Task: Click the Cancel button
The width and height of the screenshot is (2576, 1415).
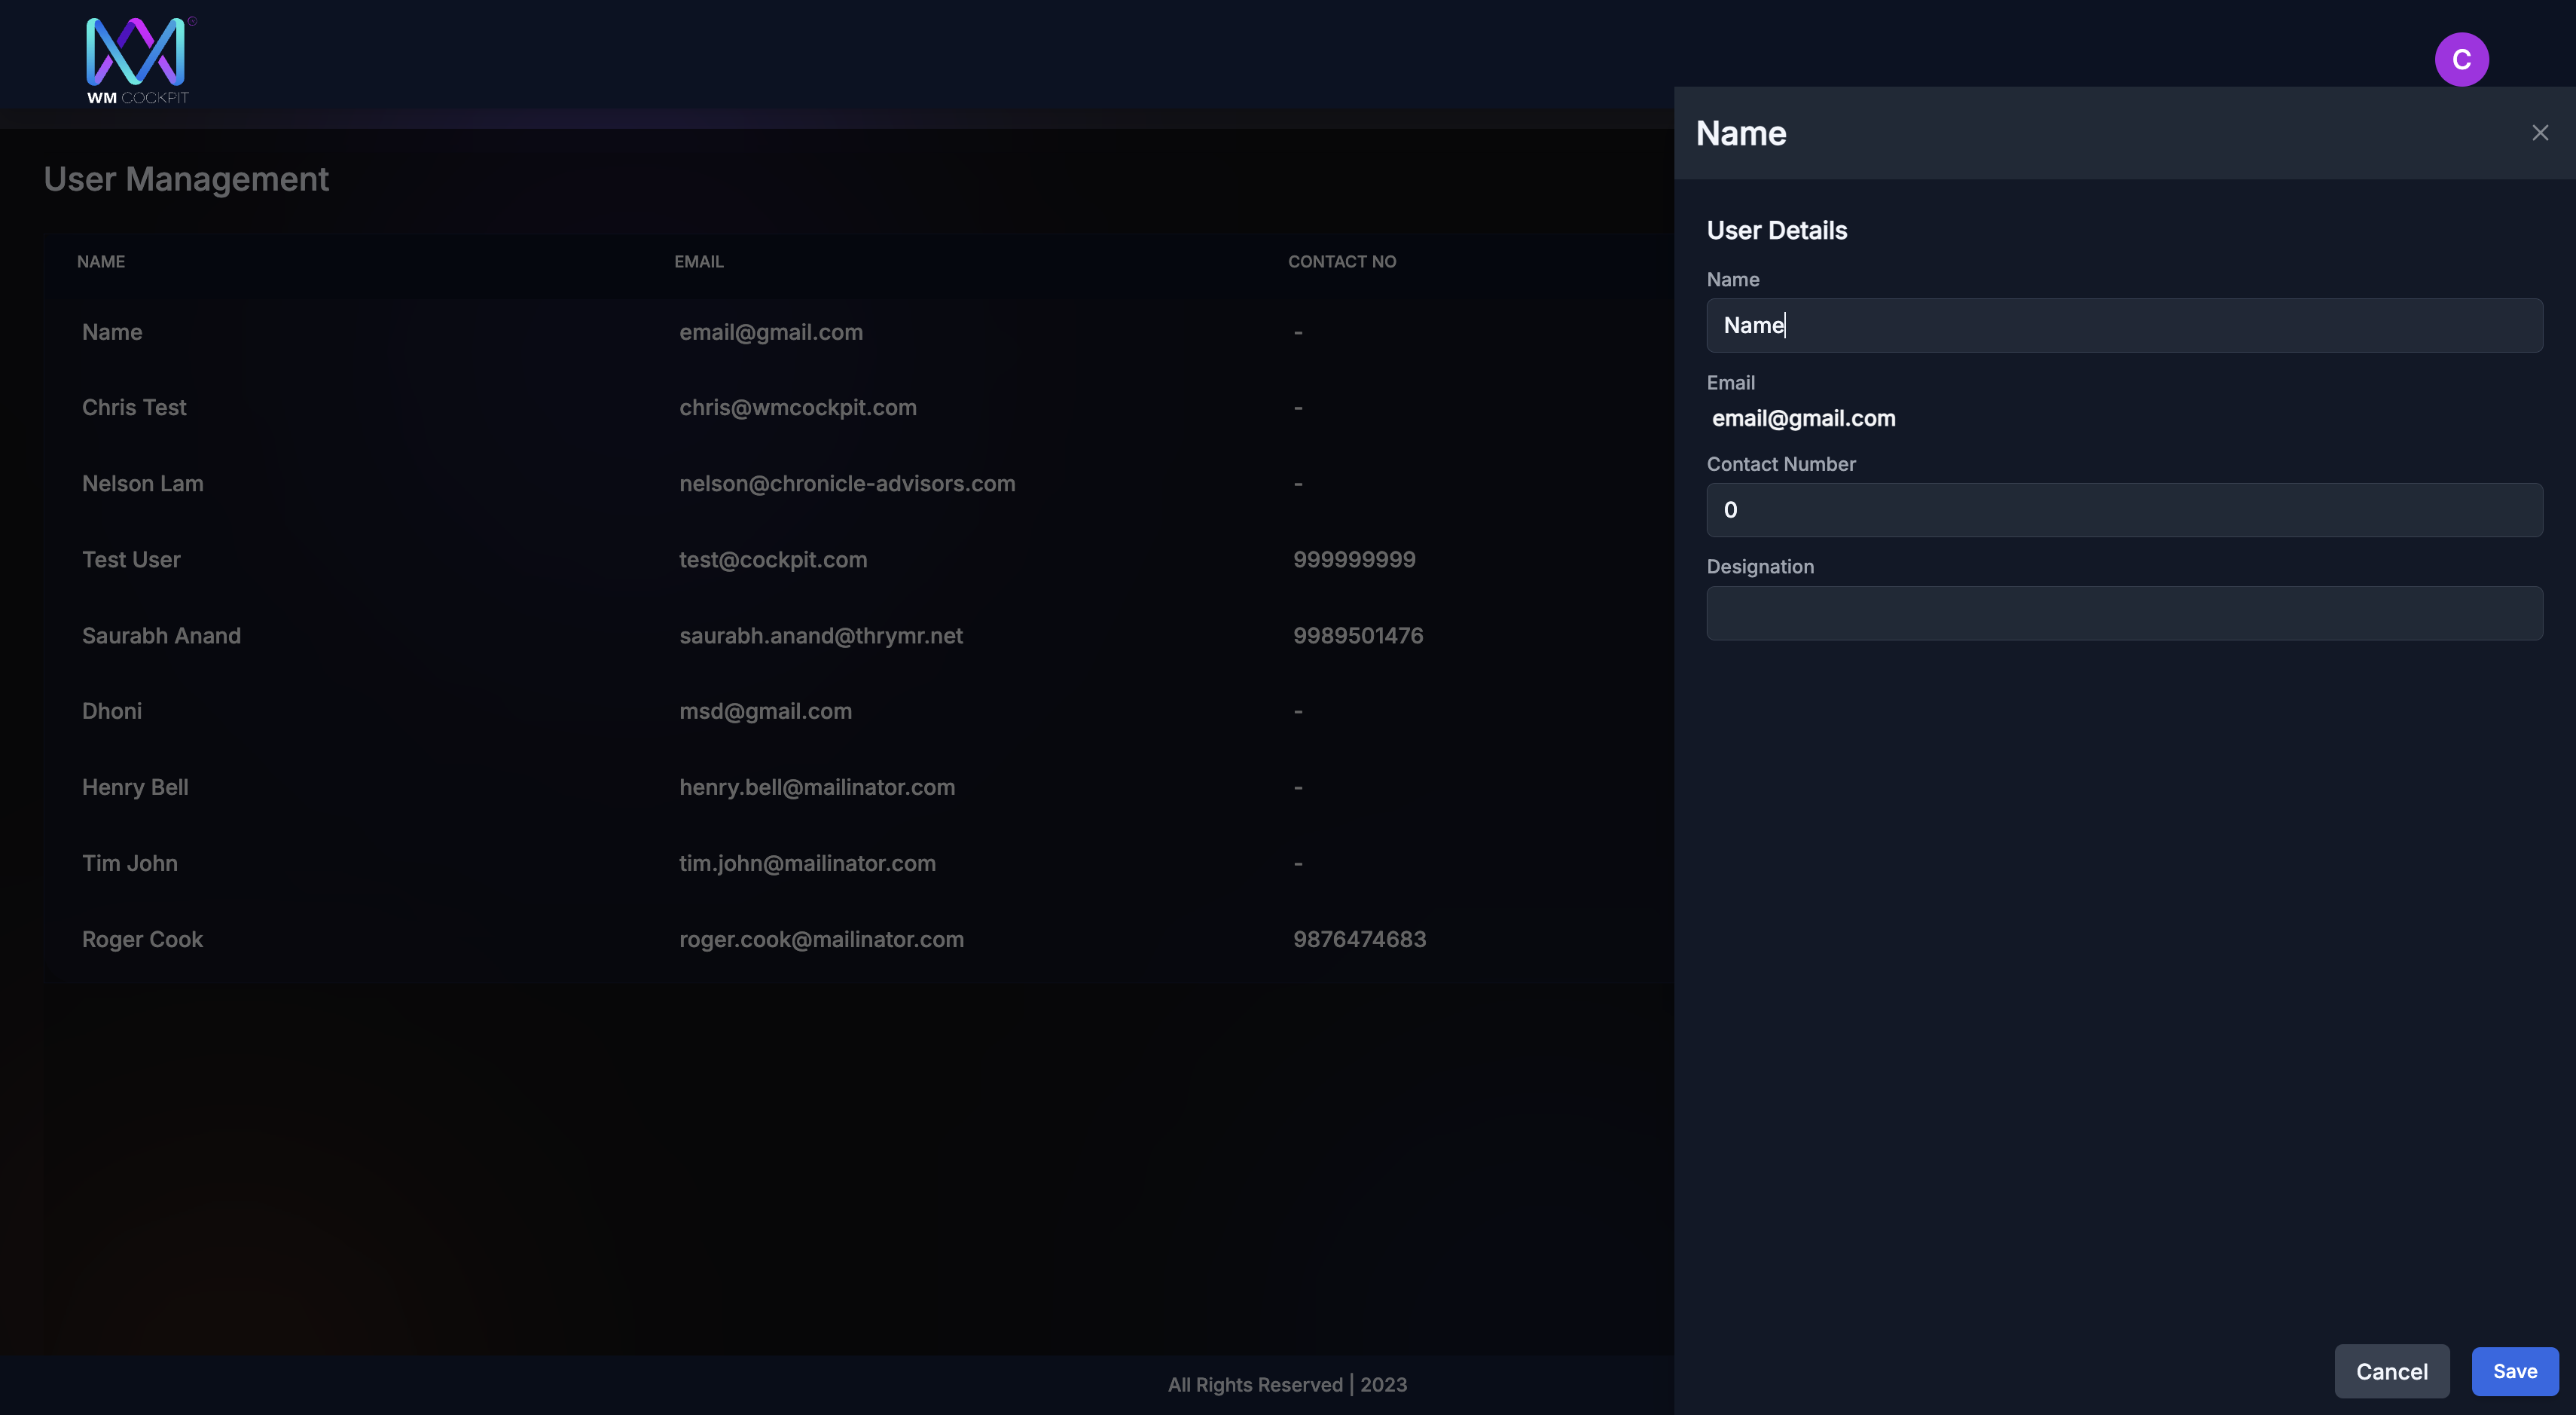Action: pos(2391,1371)
